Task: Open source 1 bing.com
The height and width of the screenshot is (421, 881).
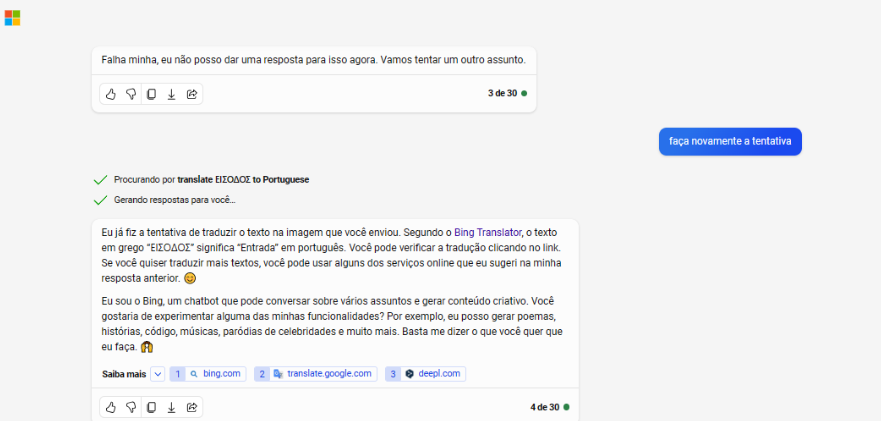Action: tap(208, 374)
